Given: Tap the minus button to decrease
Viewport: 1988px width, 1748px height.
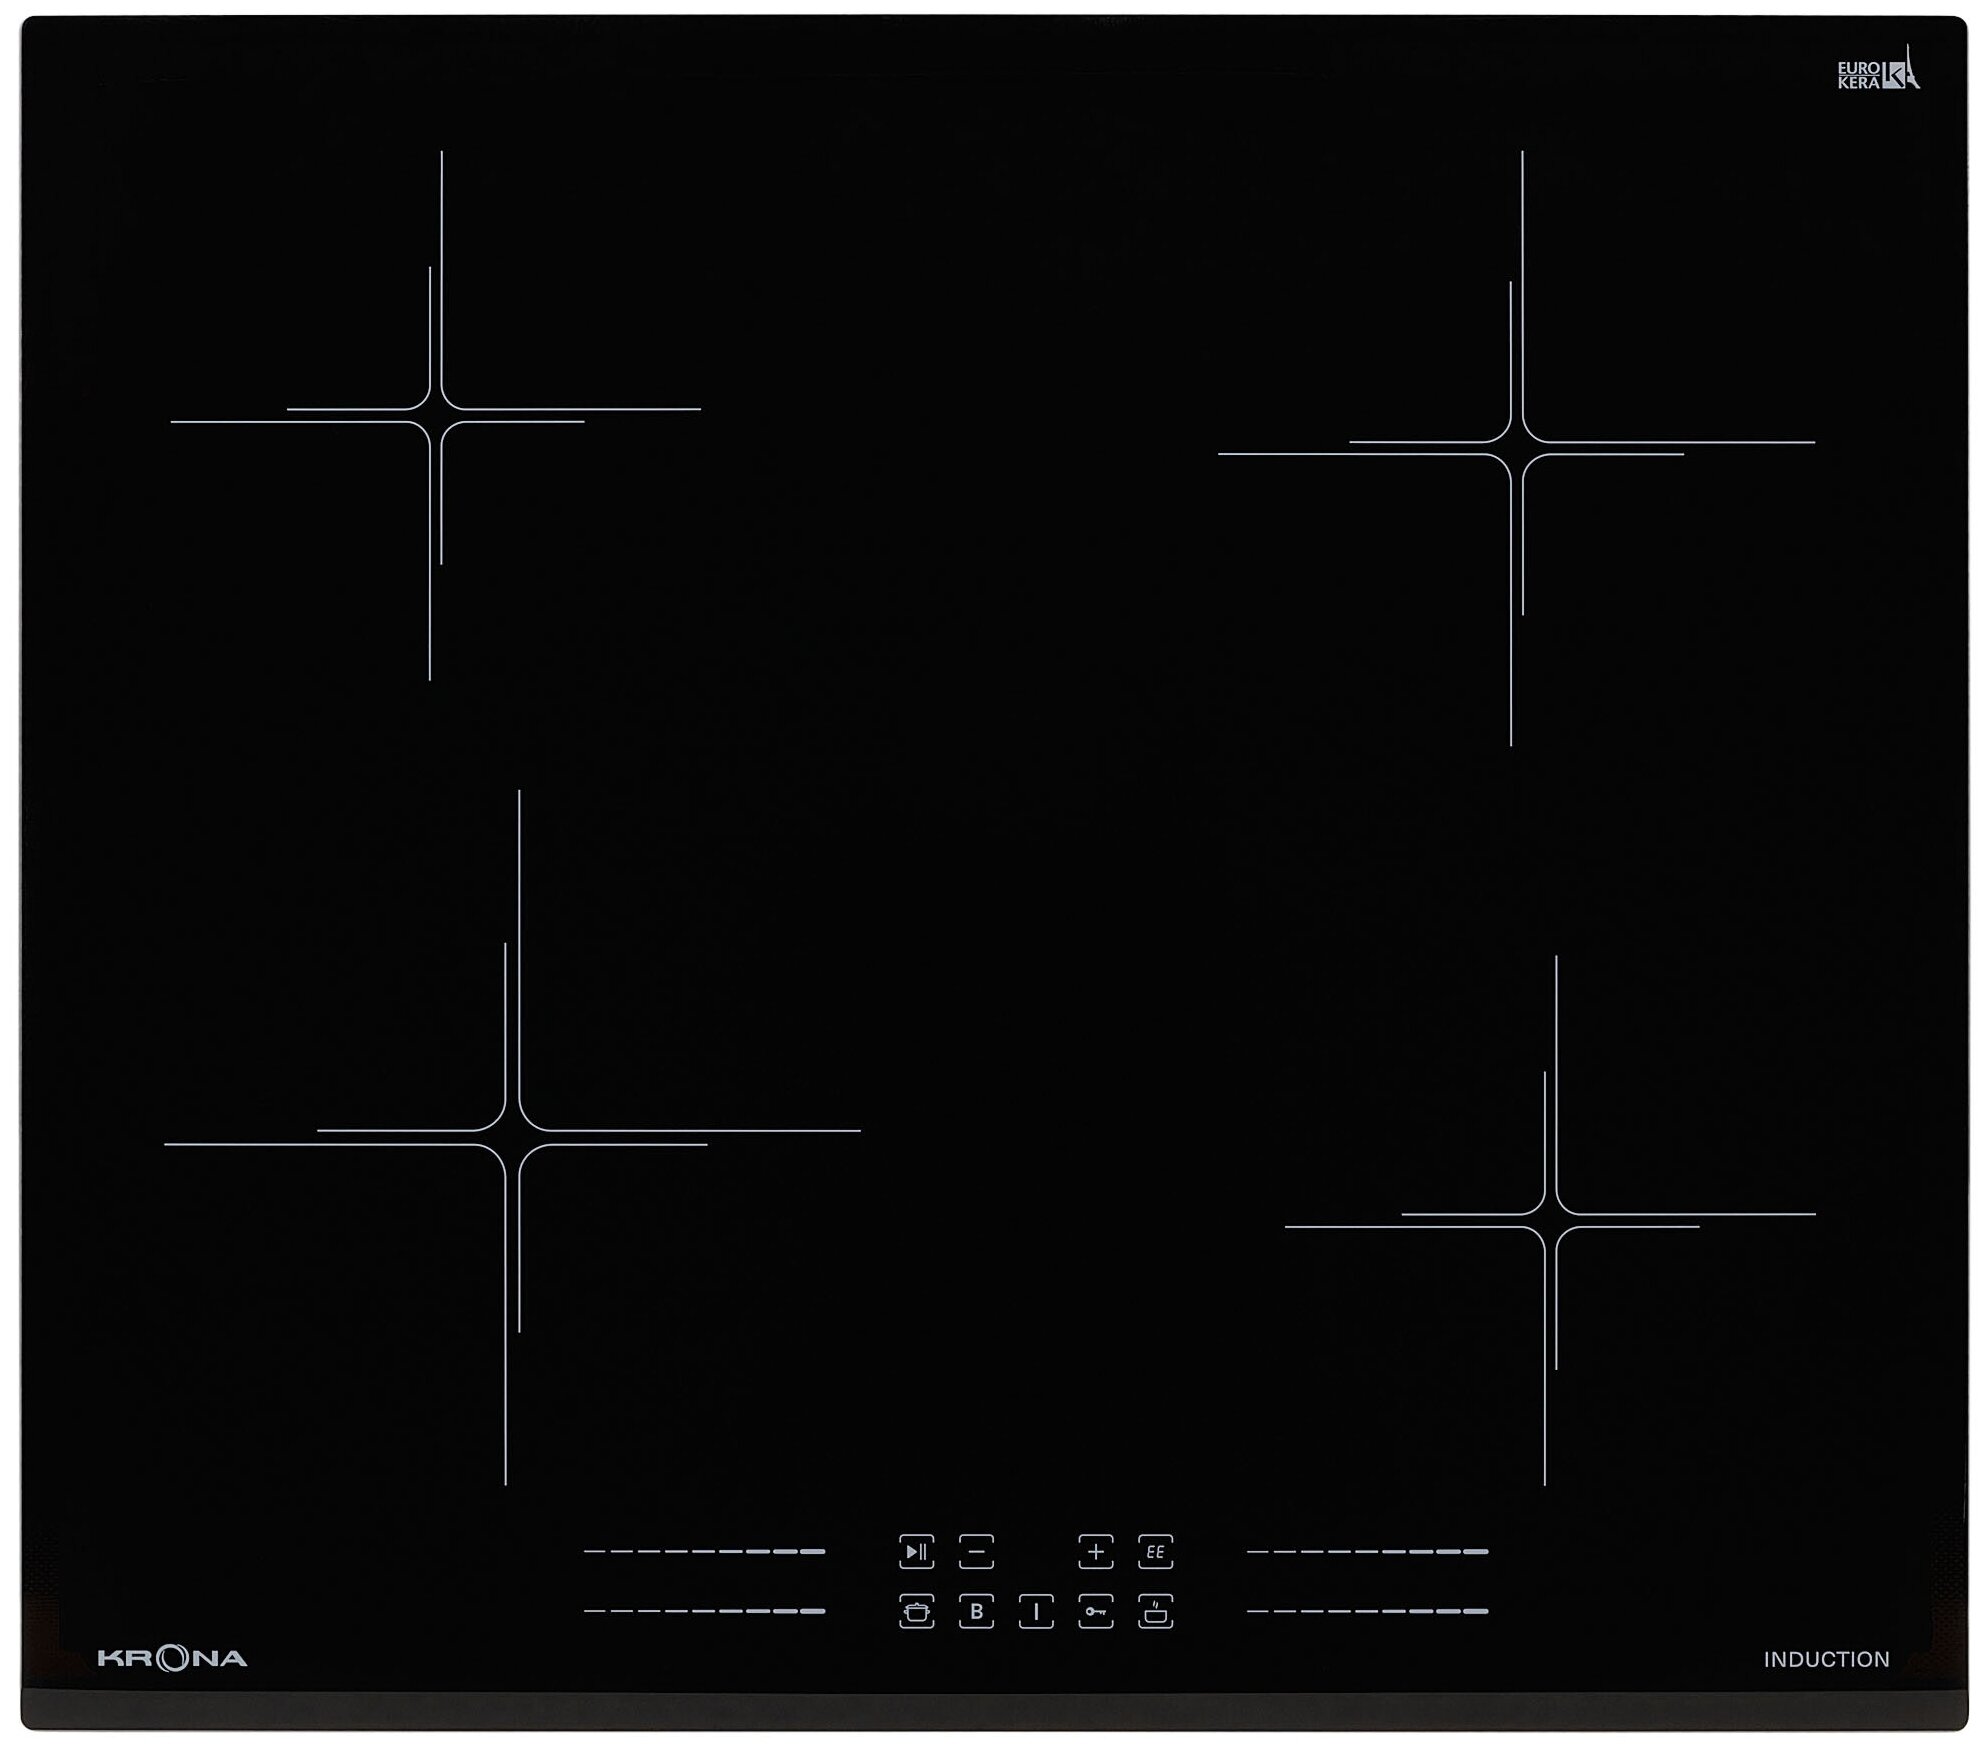Looking at the screenshot, I should coord(976,1551).
